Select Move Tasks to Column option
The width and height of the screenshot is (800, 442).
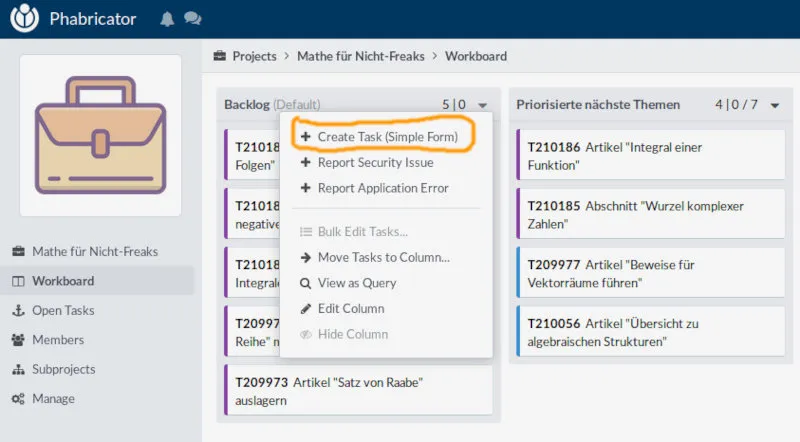pos(382,257)
